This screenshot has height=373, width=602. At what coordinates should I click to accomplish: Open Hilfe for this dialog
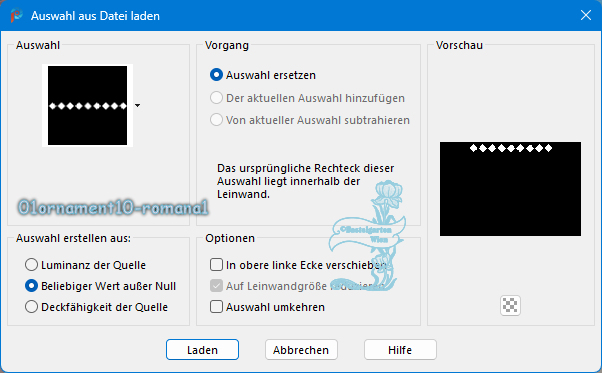[400, 350]
